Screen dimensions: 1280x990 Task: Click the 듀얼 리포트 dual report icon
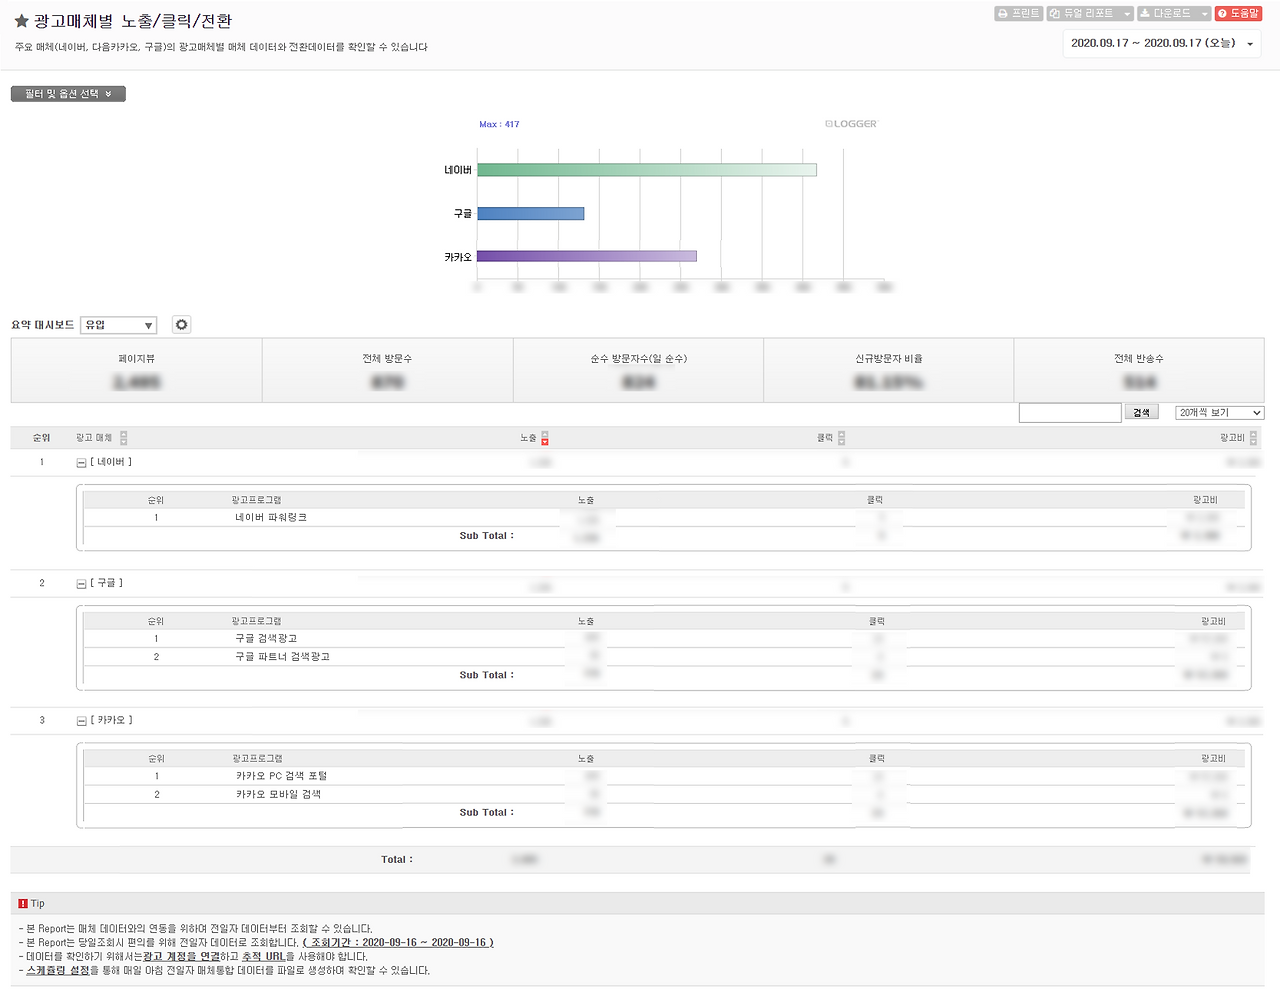pyautogui.click(x=1055, y=13)
